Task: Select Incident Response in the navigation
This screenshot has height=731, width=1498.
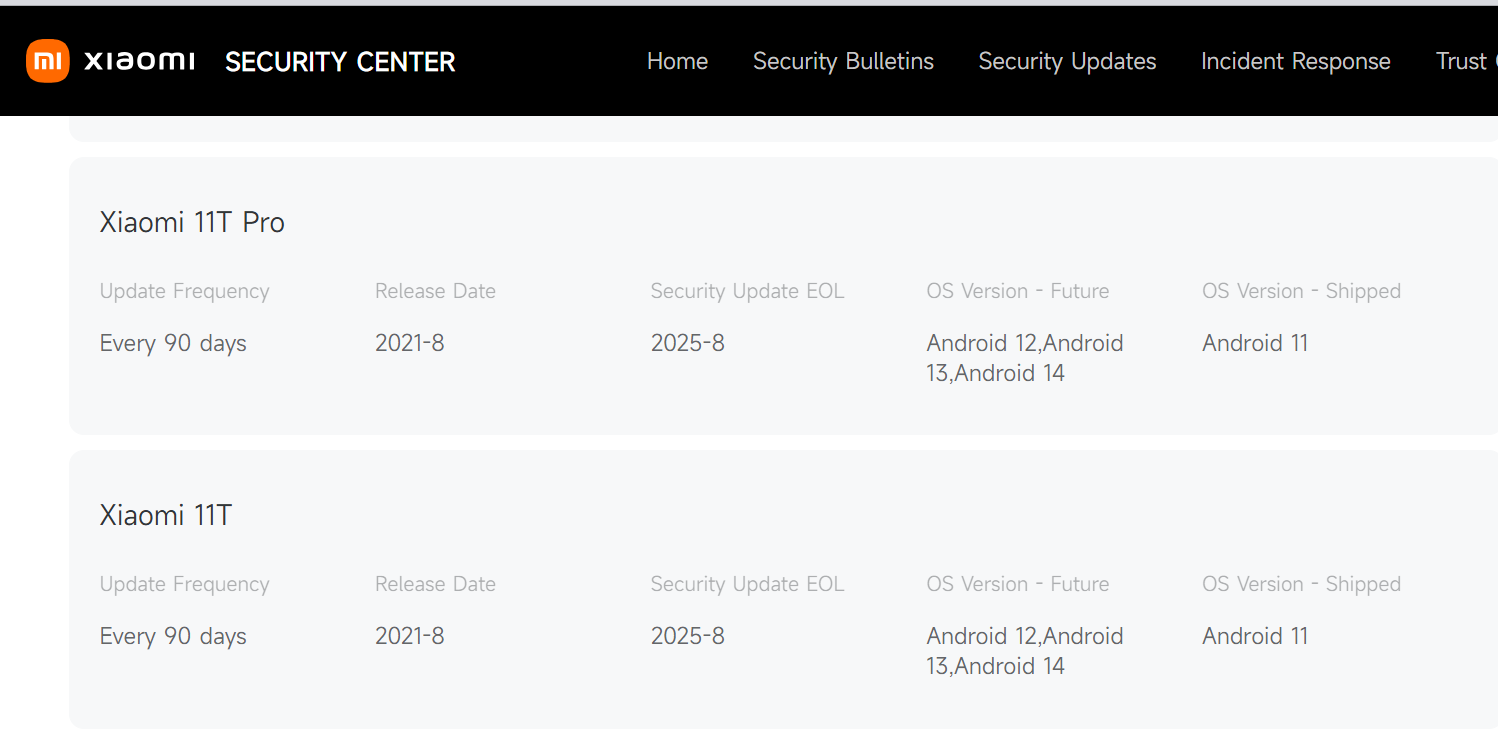Action: pyautogui.click(x=1295, y=61)
